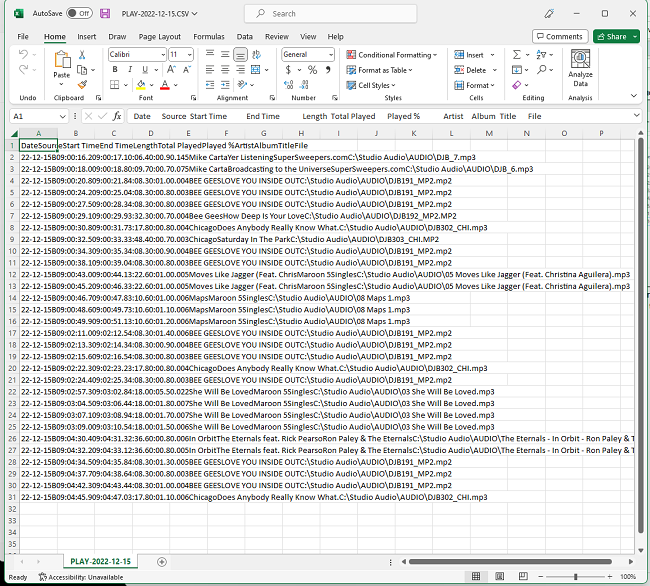The image size is (650, 586).
Task: Toggle AutoSave switch
Action: point(79,13)
